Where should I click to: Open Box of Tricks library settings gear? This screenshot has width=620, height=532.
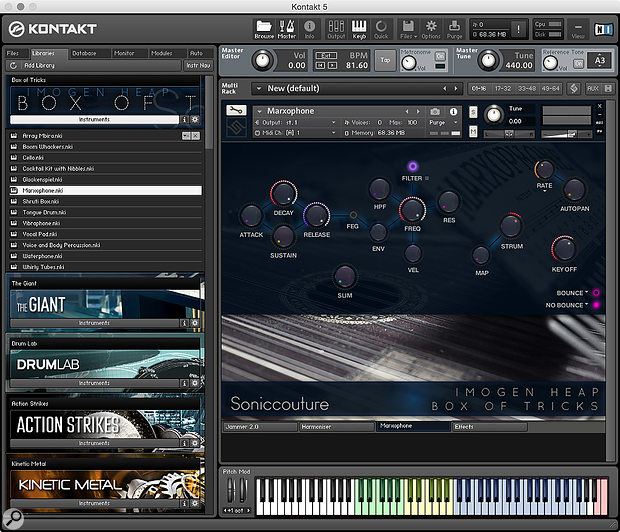(195, 119)
